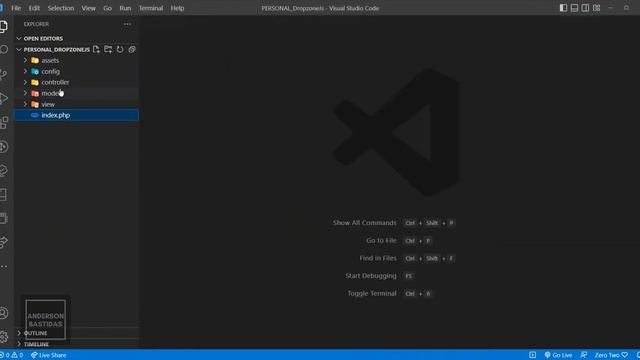Click the Zero Two theme status item
Viewport: 640px width, 360px height.
[x=611, y=355]
